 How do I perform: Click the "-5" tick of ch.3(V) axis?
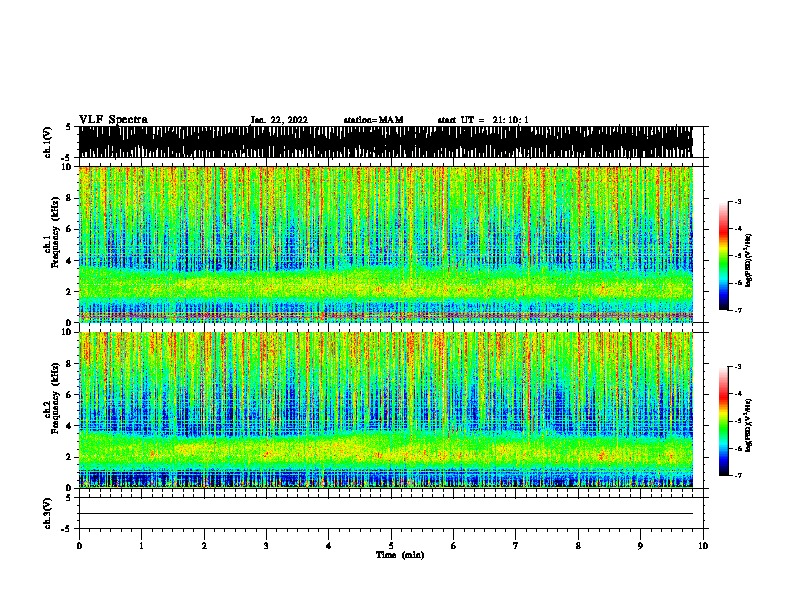click(x=67, y=529)
